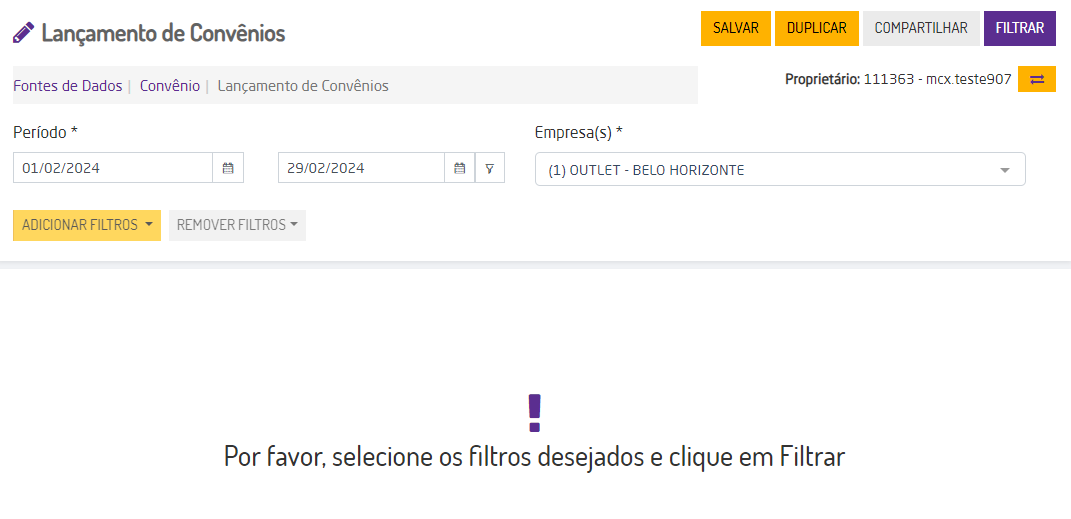Click the Compartilhar button
Viewport: 1071px width, 519px height.
point(921,28)
